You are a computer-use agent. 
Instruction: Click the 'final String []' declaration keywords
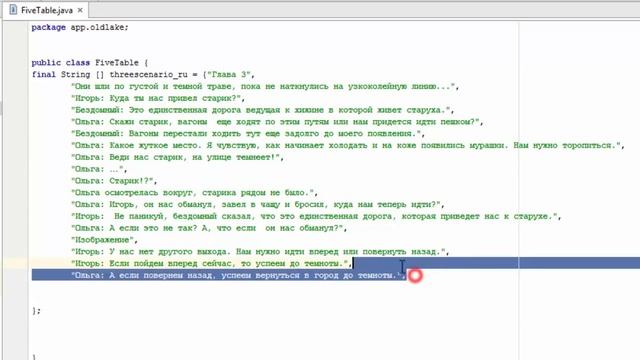(68, 74)
